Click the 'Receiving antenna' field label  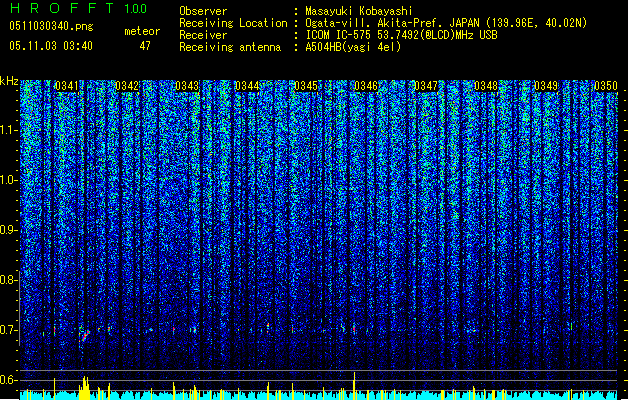point(230,47)
